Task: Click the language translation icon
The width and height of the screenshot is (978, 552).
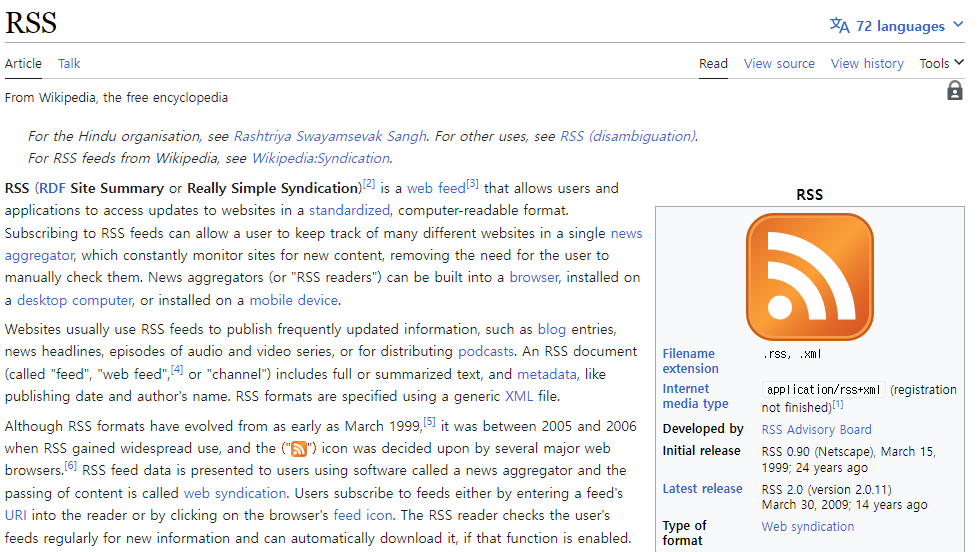Action: point(839,26)
